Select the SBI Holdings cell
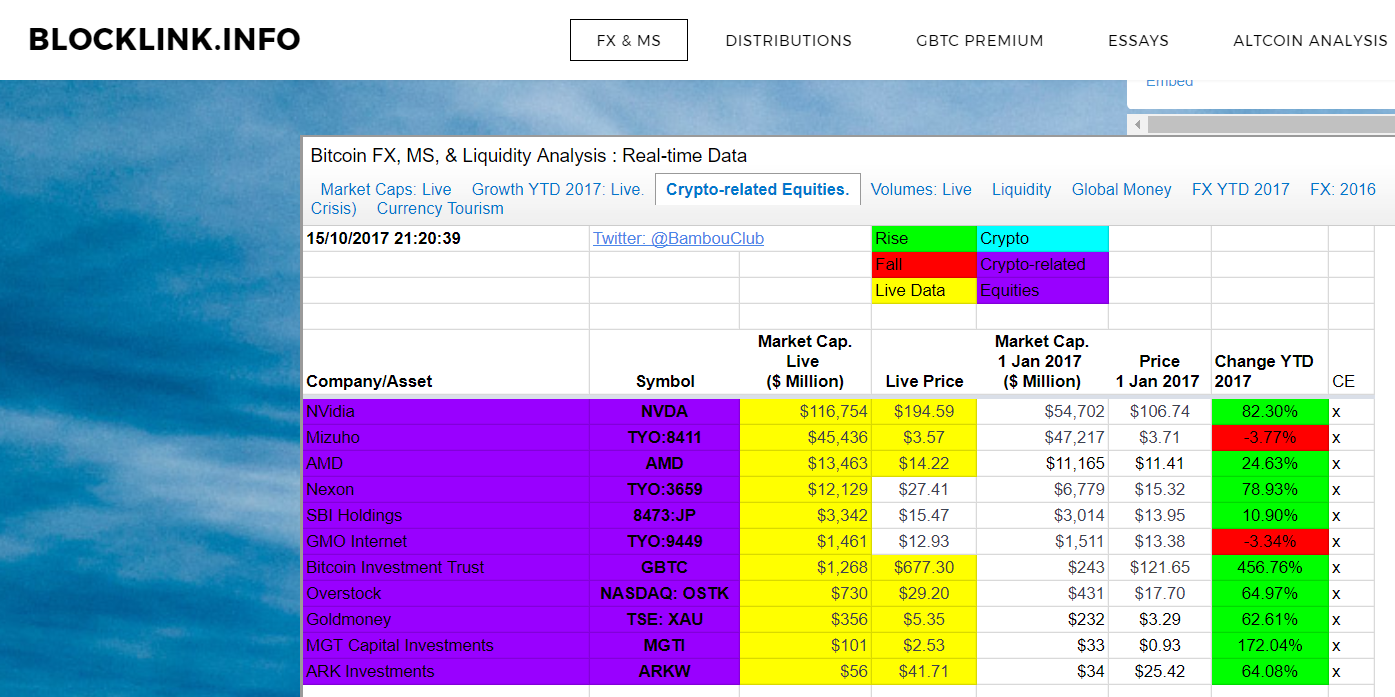 (x=446, y=515)
